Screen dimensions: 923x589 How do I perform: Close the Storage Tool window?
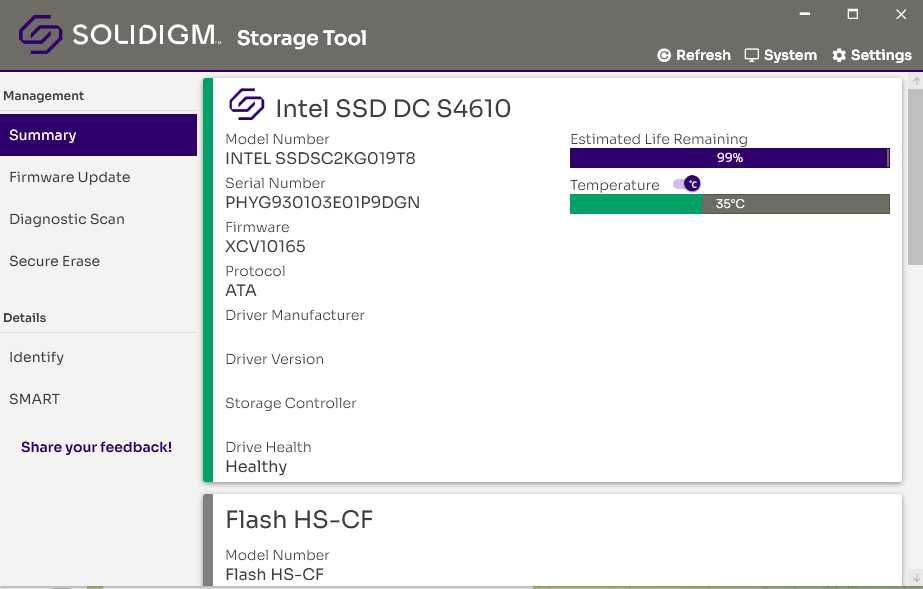click(x=901, y=14)
